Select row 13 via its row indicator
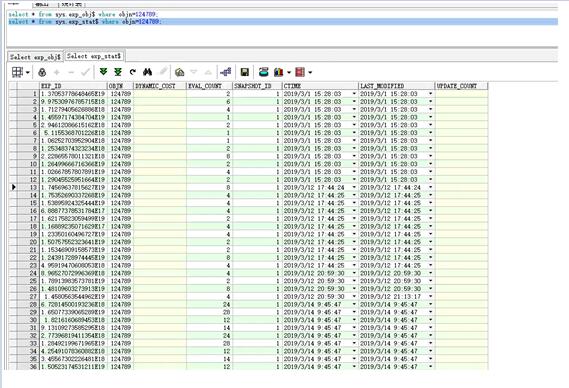The width and height of the screenshot is (569, 388). 13,188
